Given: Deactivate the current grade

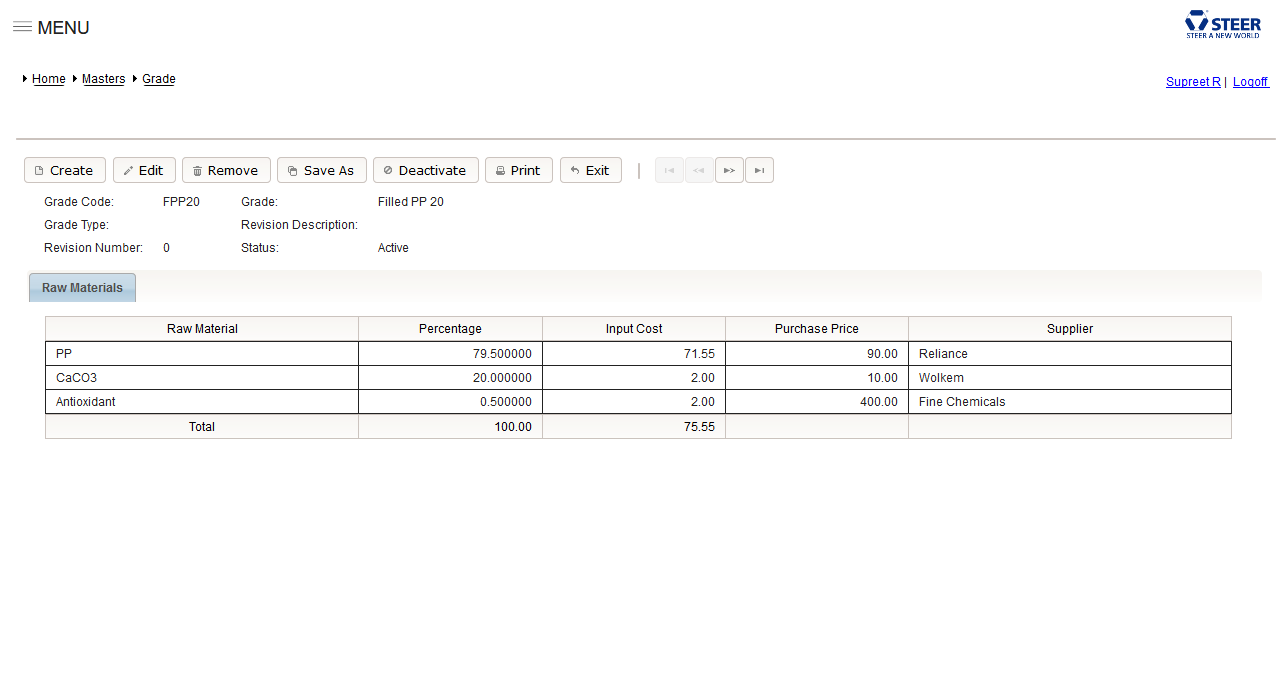Looking at the screenshot, I should pyautogui.click(x=425, y=171).
